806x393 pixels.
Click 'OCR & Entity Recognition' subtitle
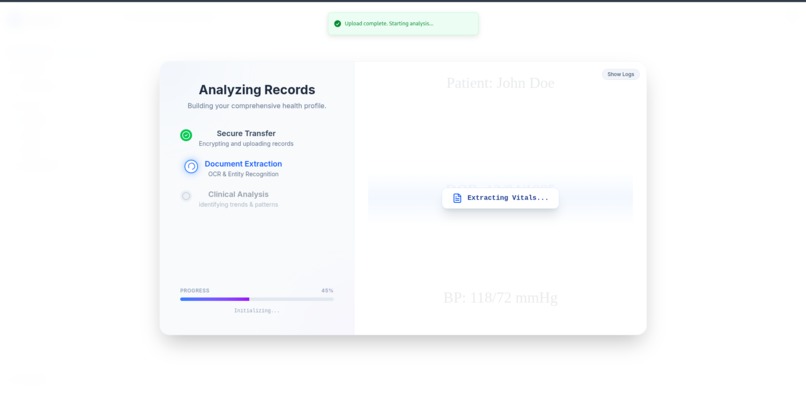point(243,174)
